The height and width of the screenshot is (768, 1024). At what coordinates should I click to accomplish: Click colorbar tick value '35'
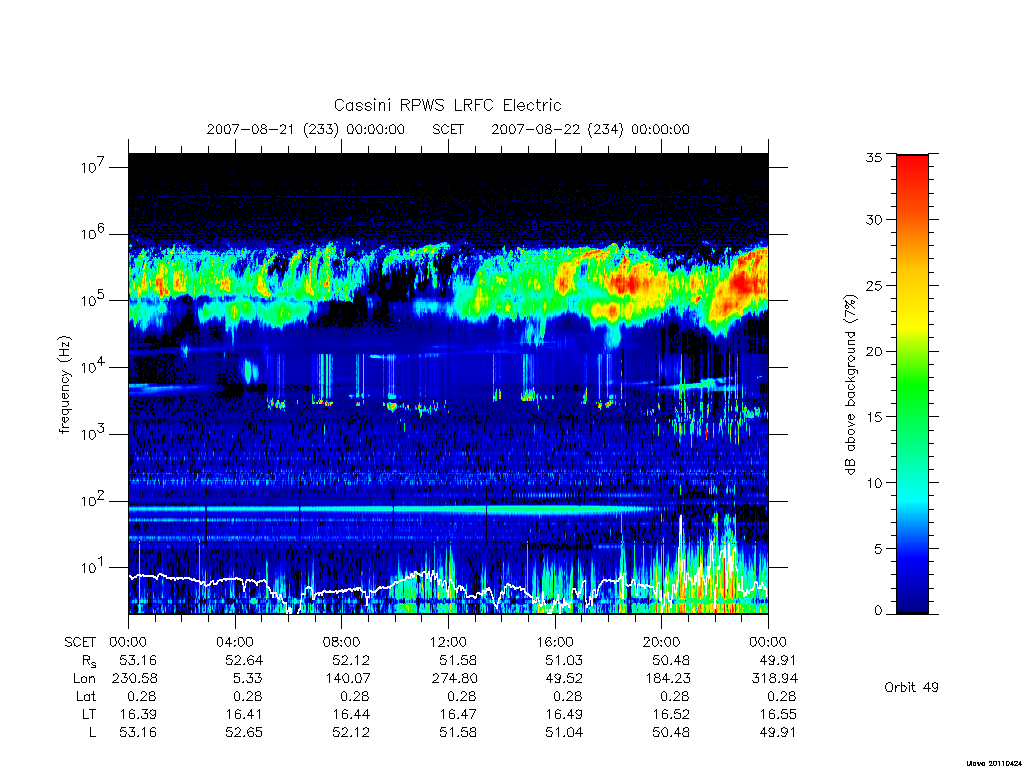(873, 157)
